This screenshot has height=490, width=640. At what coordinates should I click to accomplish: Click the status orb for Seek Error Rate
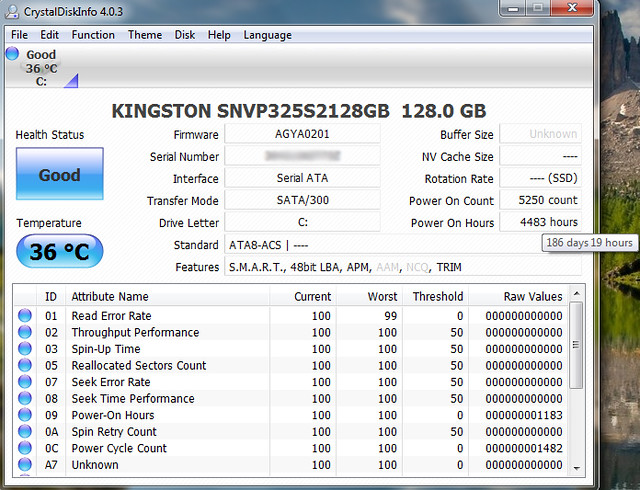tap(25, 382)
